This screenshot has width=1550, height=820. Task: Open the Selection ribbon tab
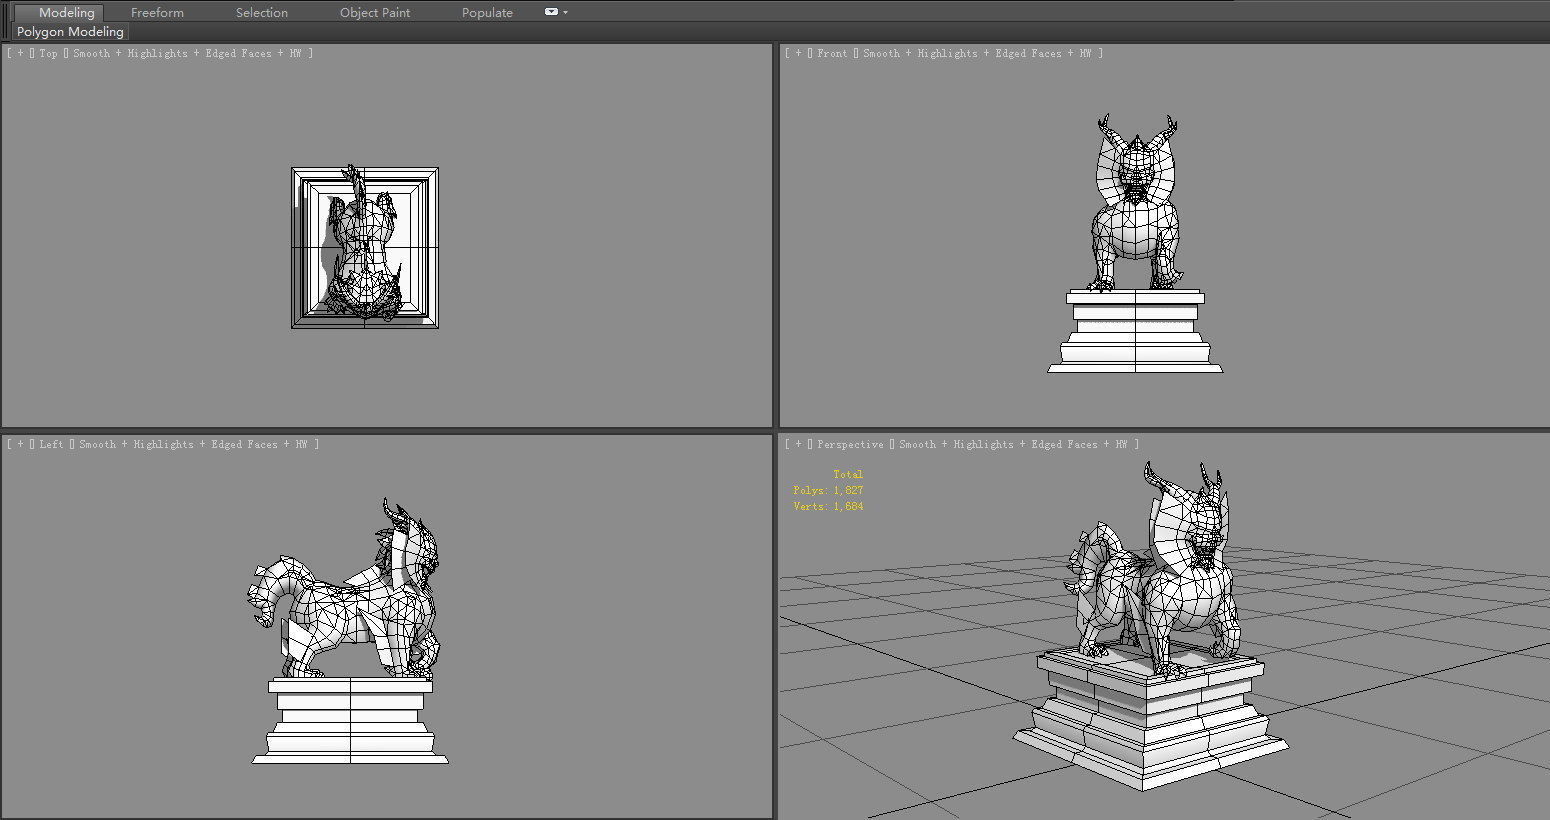262,12
